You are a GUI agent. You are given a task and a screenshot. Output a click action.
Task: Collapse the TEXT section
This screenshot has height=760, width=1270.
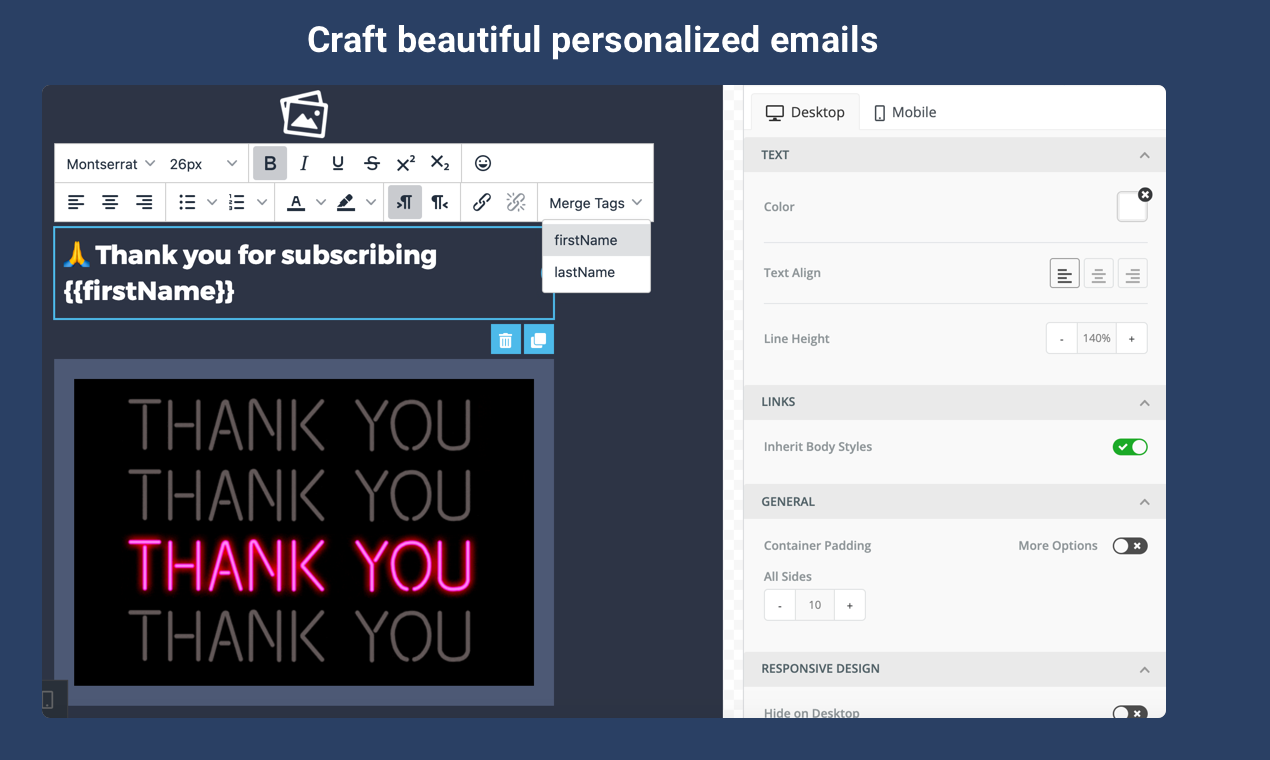click(1145, 155)
